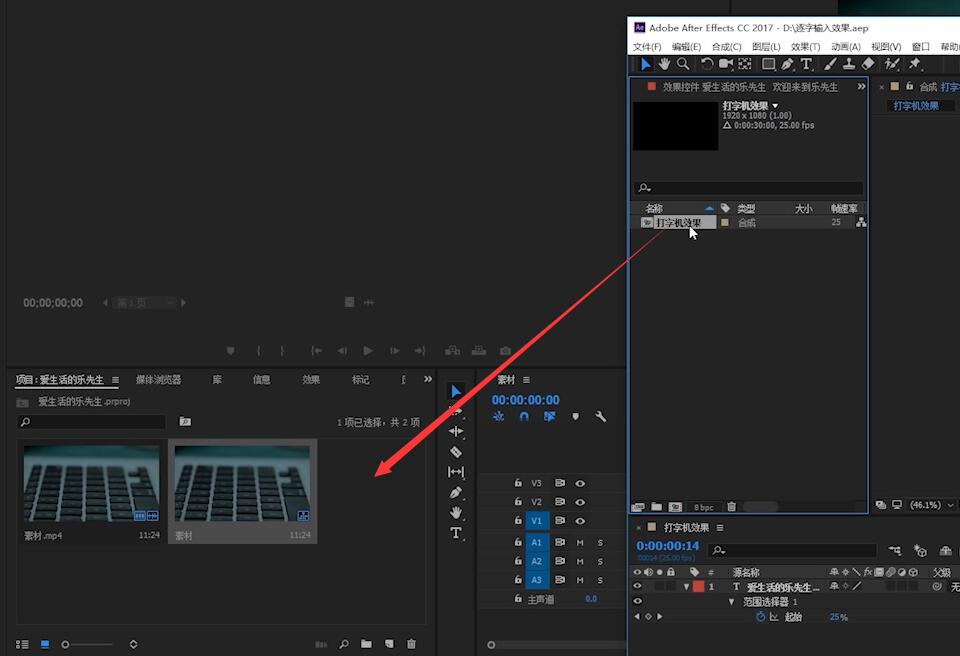Select the After Effects Rotation tool
The width and height of the screenshot is (960, 656).
tap(707, 64)
